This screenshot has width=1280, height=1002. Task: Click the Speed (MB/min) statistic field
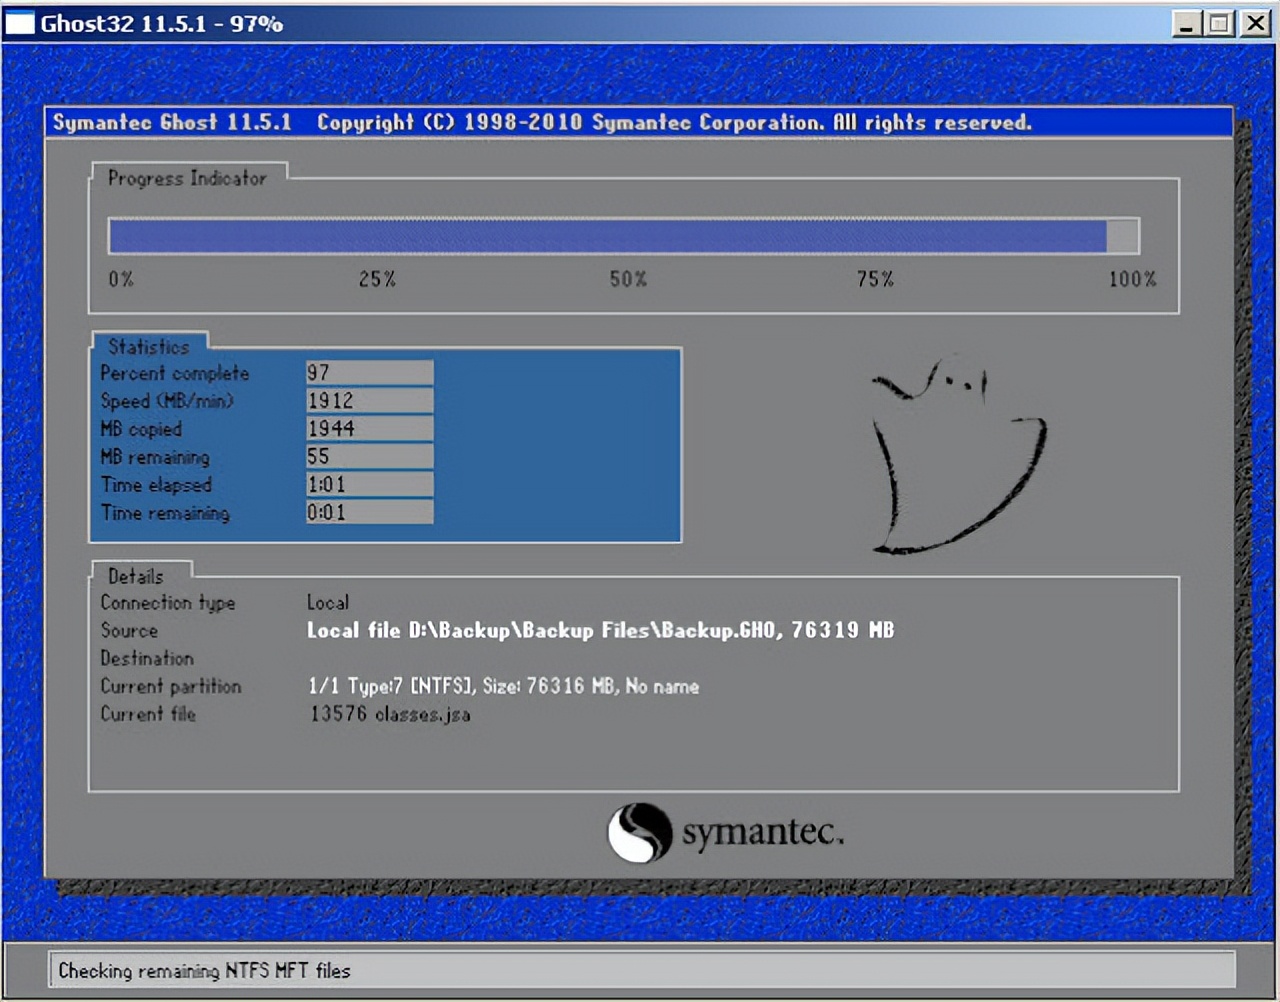click(x=369, y=400)
